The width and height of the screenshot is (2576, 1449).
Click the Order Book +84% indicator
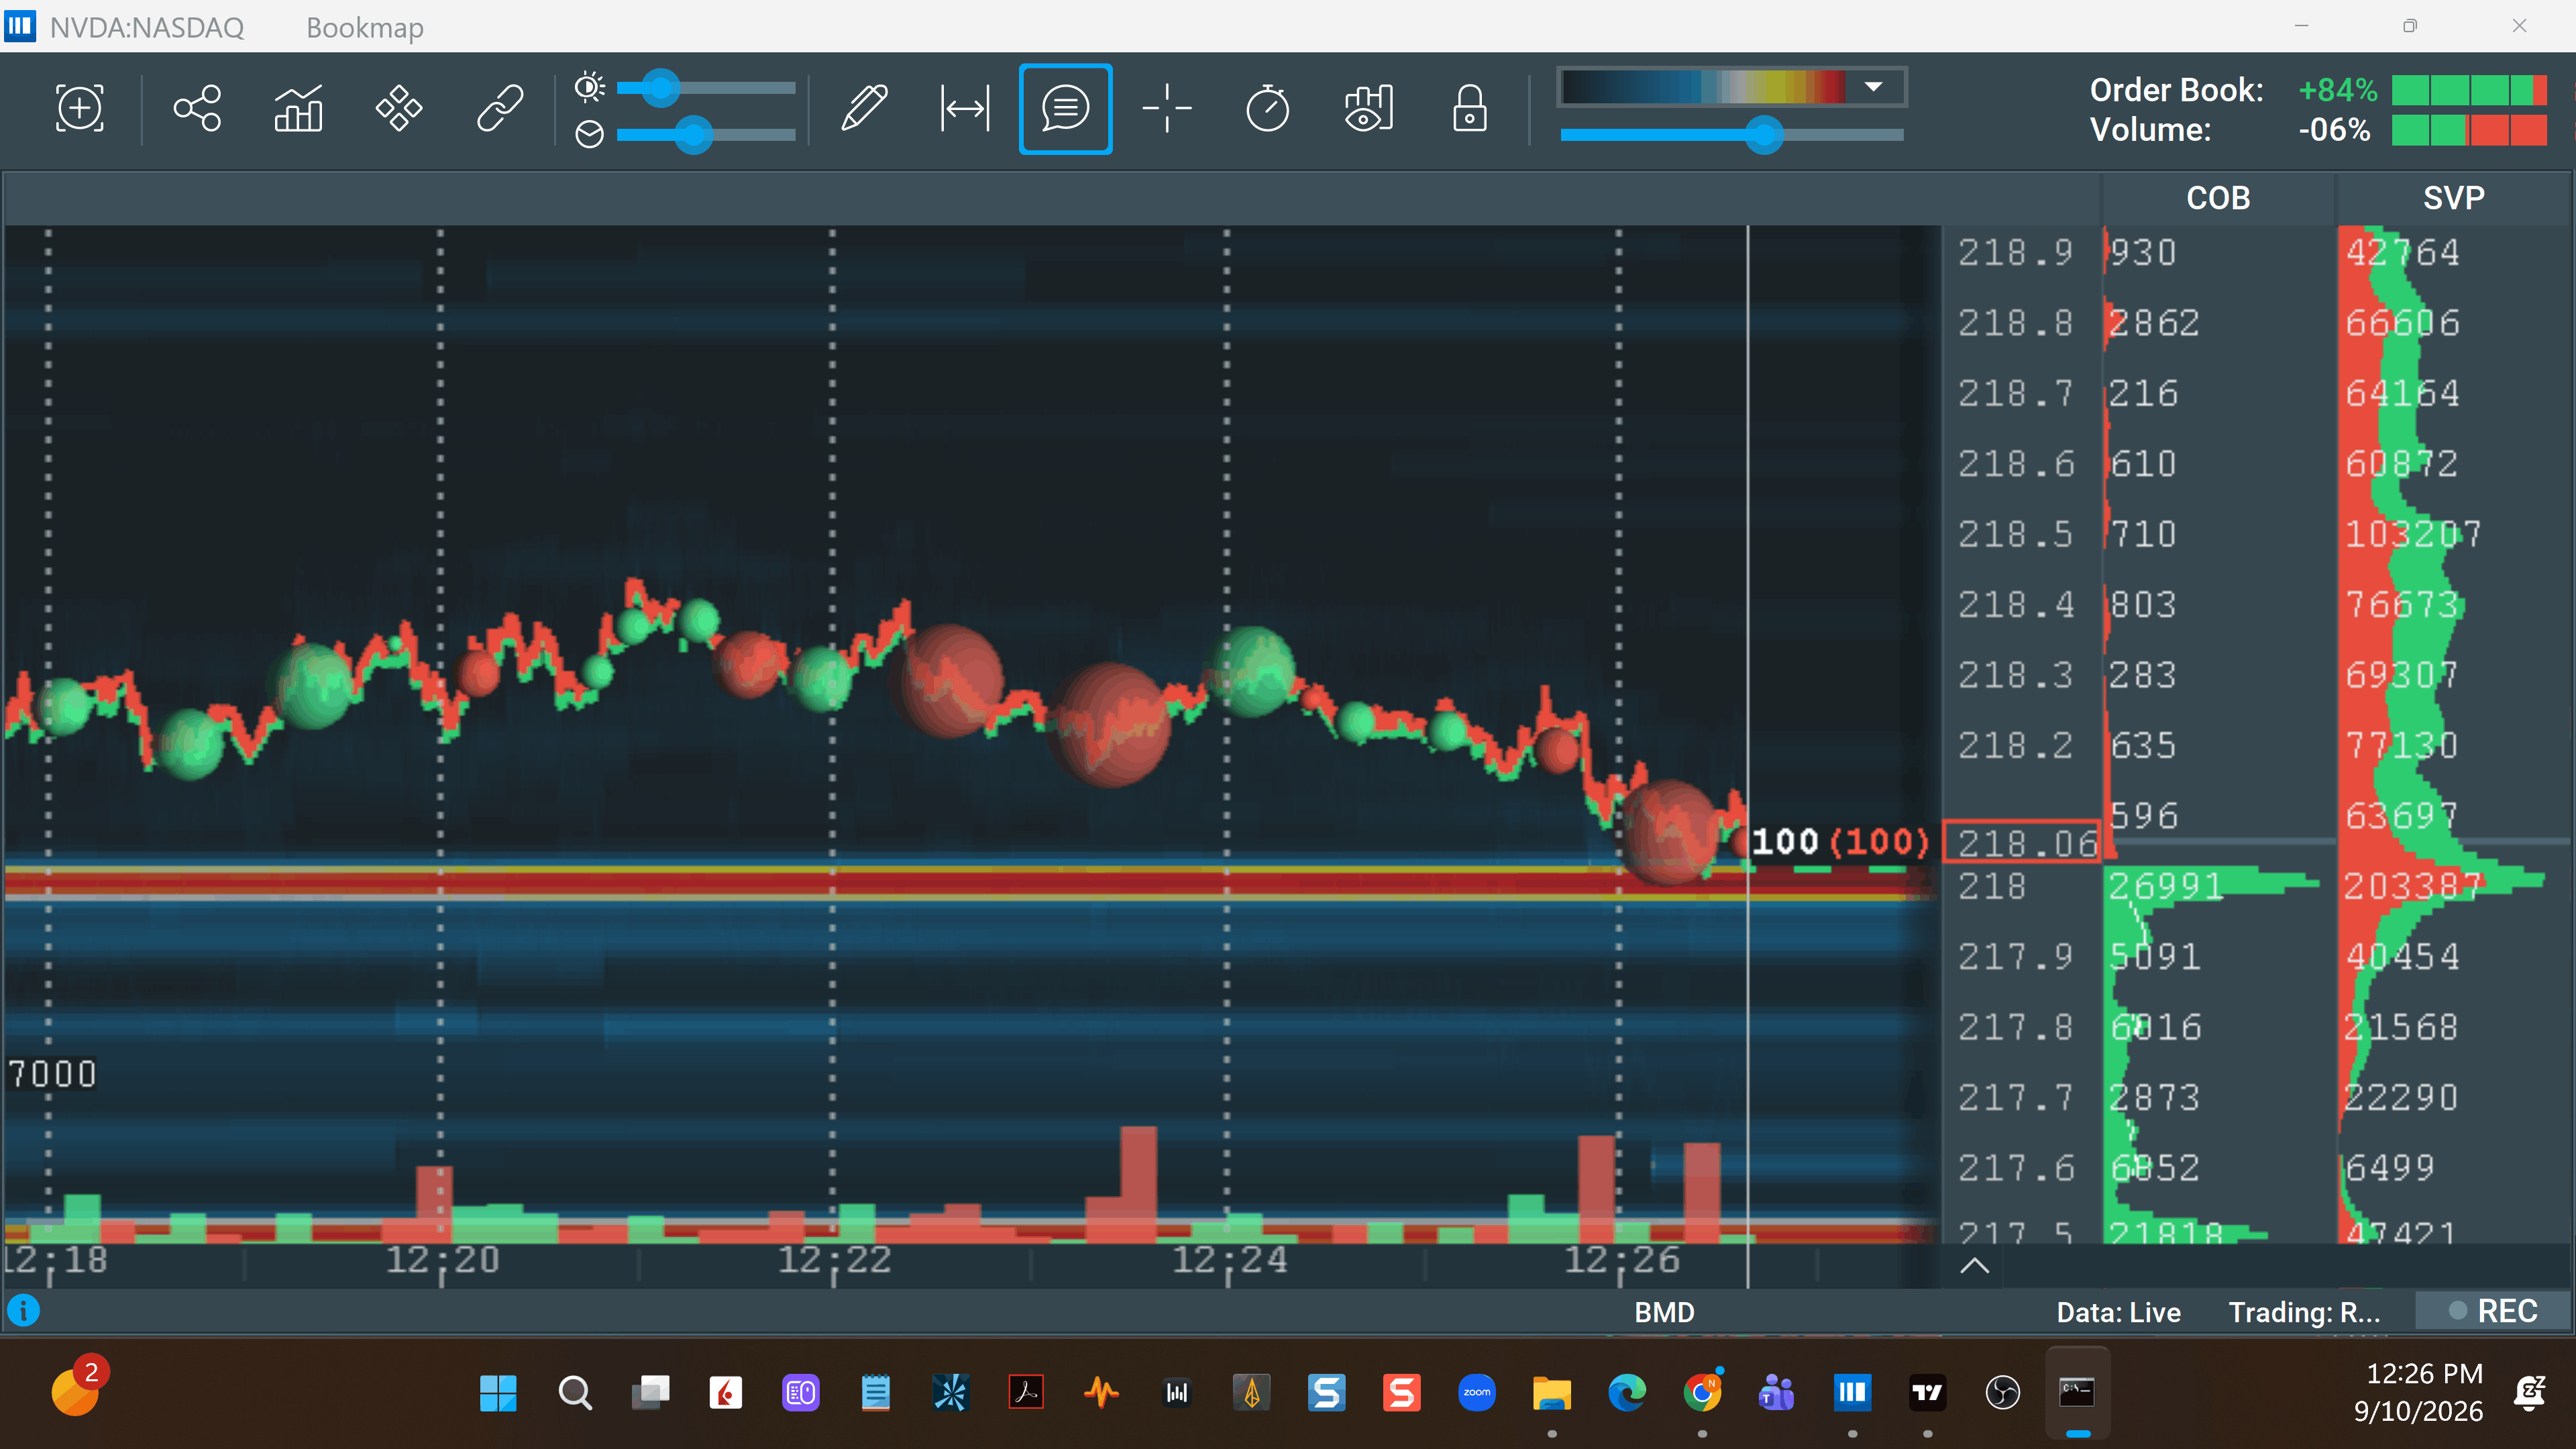click(2317, 90)
